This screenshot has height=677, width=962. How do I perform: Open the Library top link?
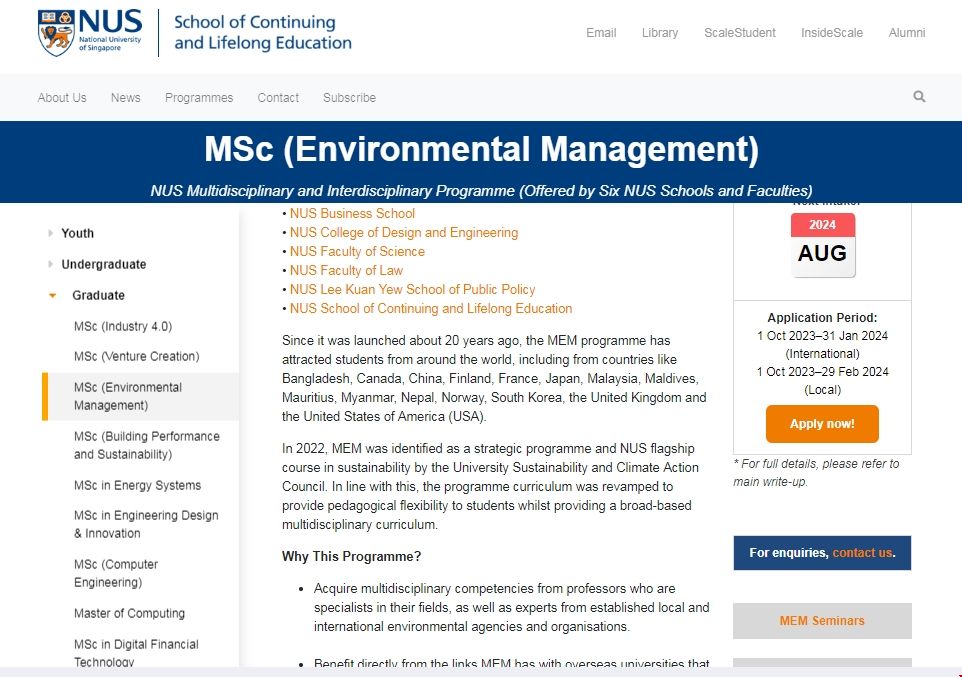[659, 33]
